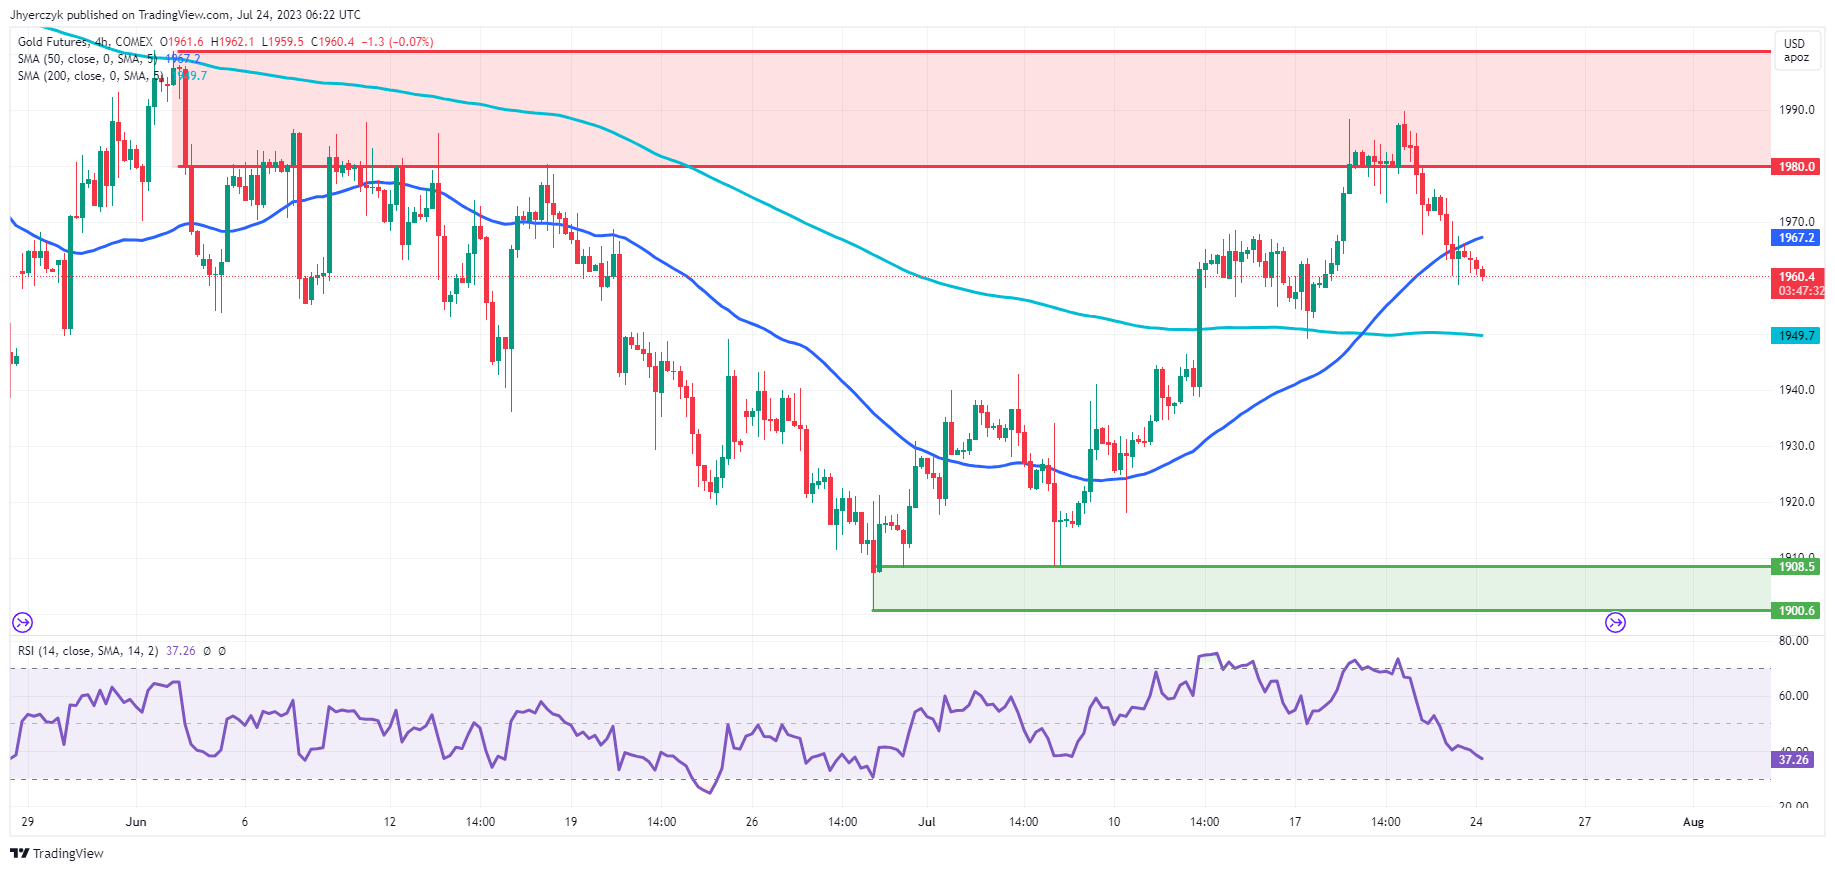
Task: Click the Aug date on time axis
Action: click(1693, 822)
